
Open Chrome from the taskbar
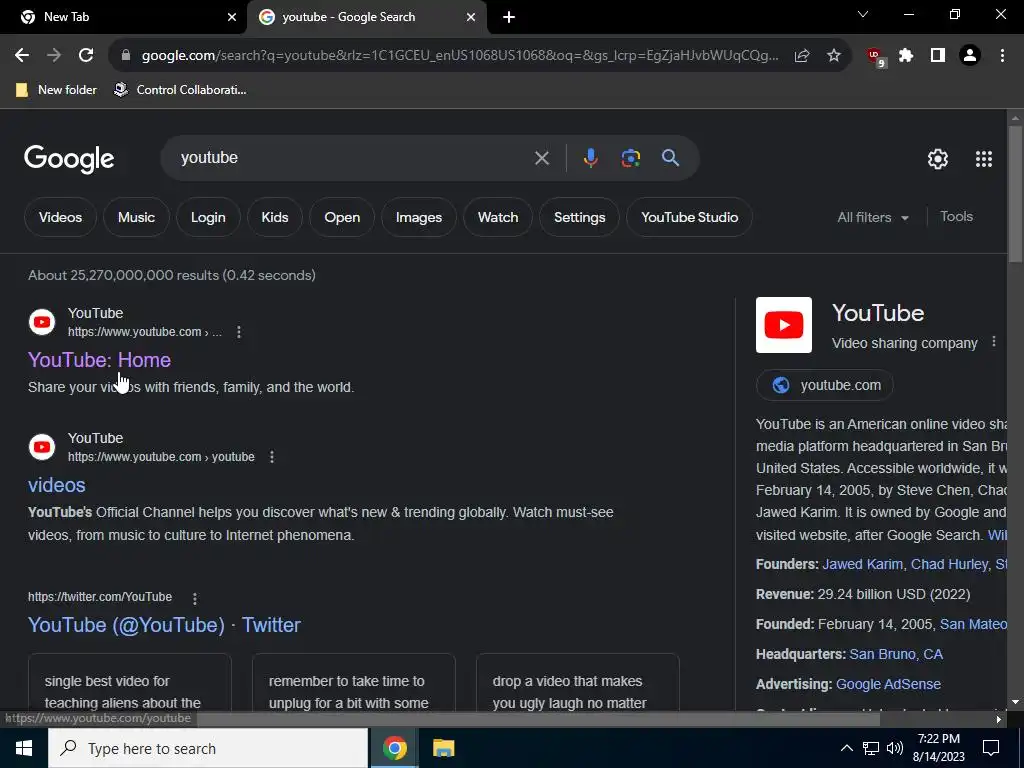pyautogui.click(x=394, y=748)
